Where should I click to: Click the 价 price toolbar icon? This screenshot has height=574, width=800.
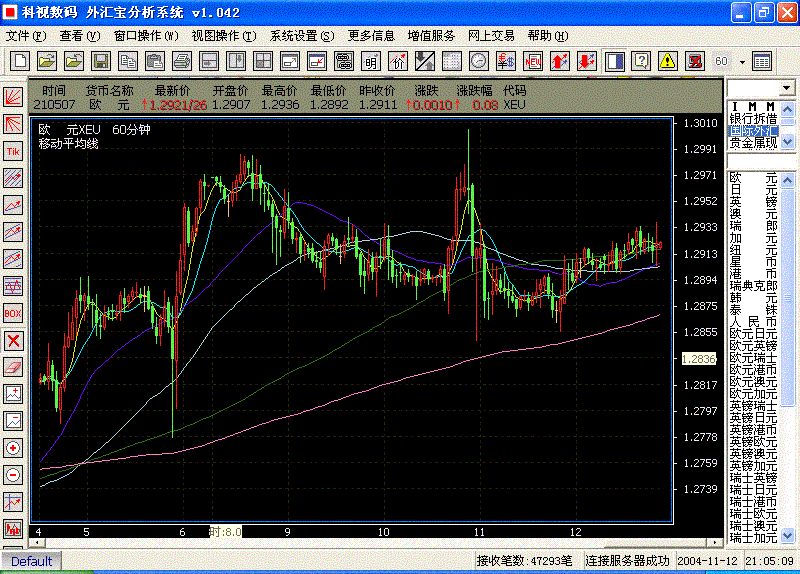pos(398,61)
